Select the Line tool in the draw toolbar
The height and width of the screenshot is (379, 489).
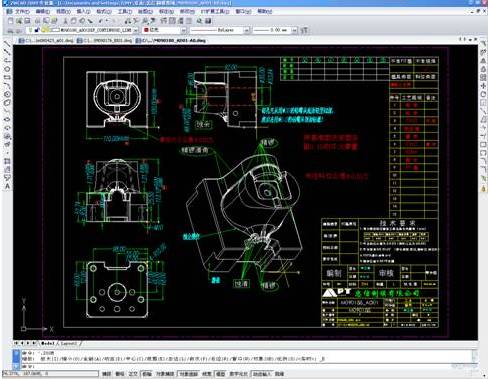click(x=7, y=44)
